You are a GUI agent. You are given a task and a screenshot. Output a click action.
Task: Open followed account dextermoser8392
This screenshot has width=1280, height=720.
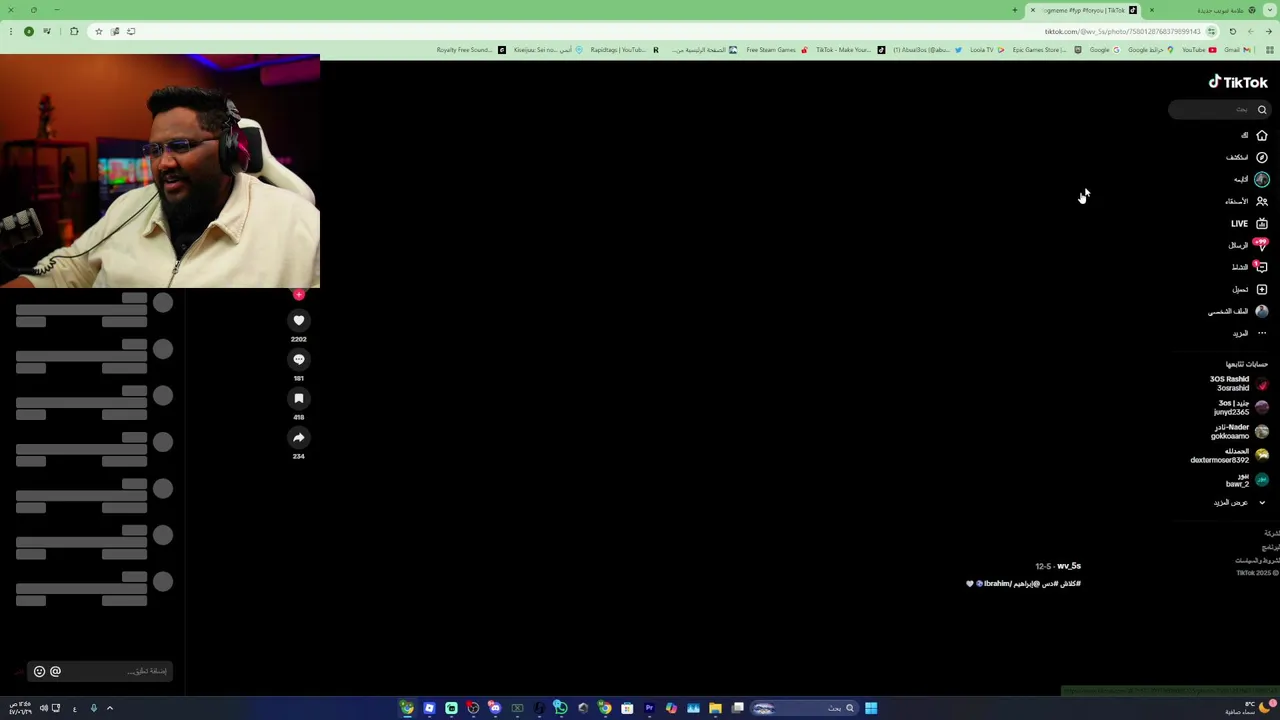coord(1229,455)
